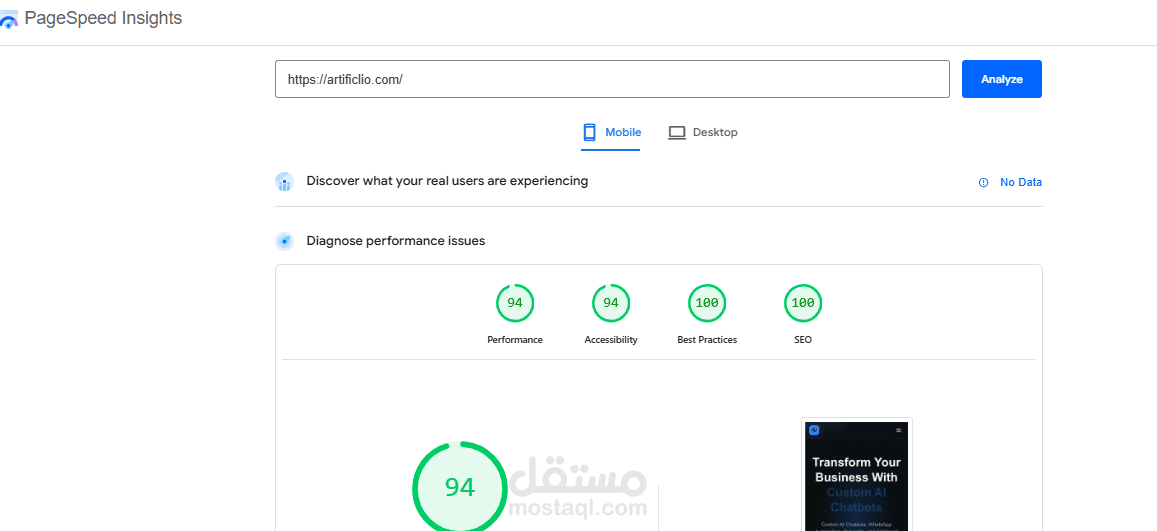Image resolution: width=1157 pixels, height=531 pixels.
Task: Open the mobile page screenshot thumbnail
Action: tap(857, 474)
